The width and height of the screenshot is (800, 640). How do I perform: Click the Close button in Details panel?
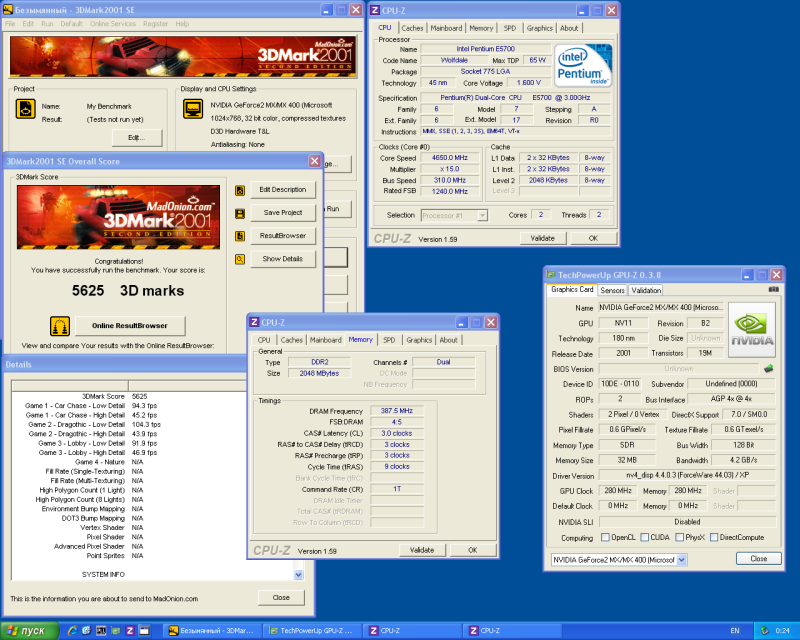click(x=281, y=598)
